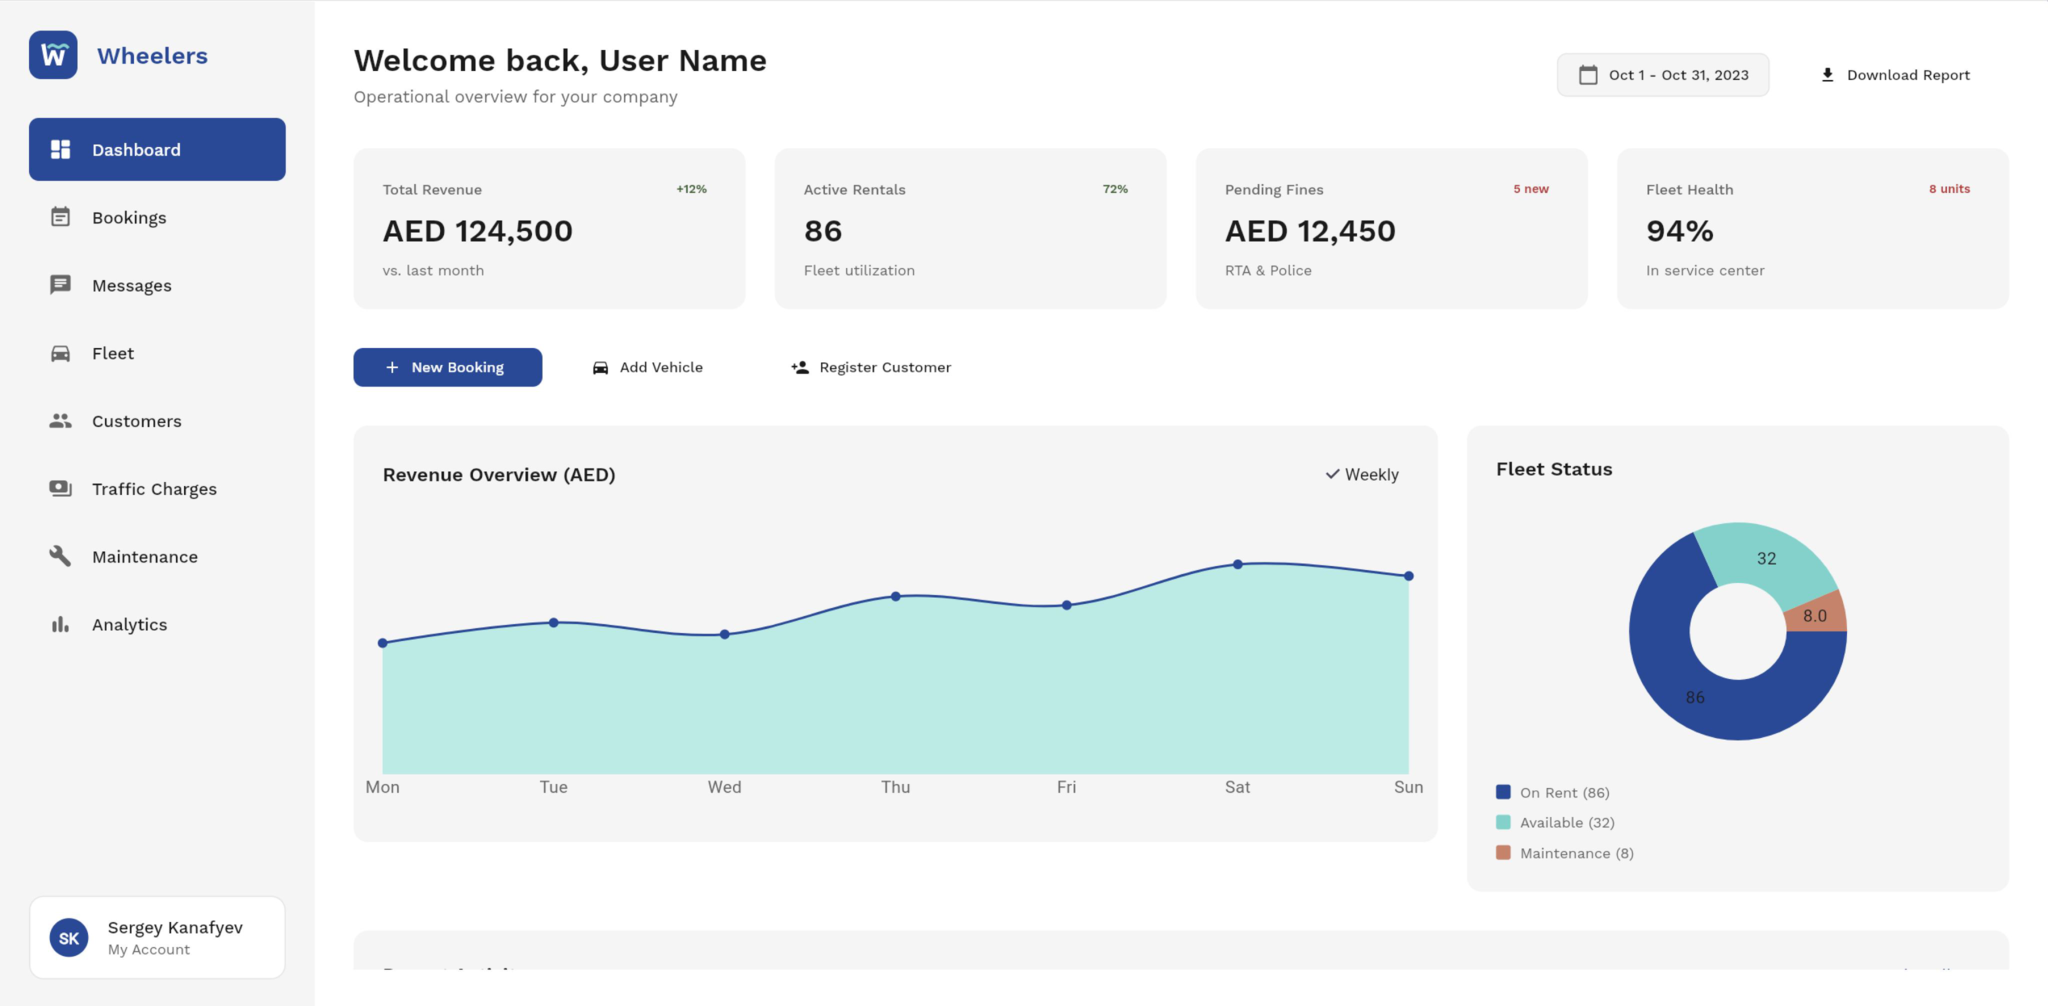Click the Fri data point on revenue chart
The image size is (2048, 1006).
coord(1067,605)
